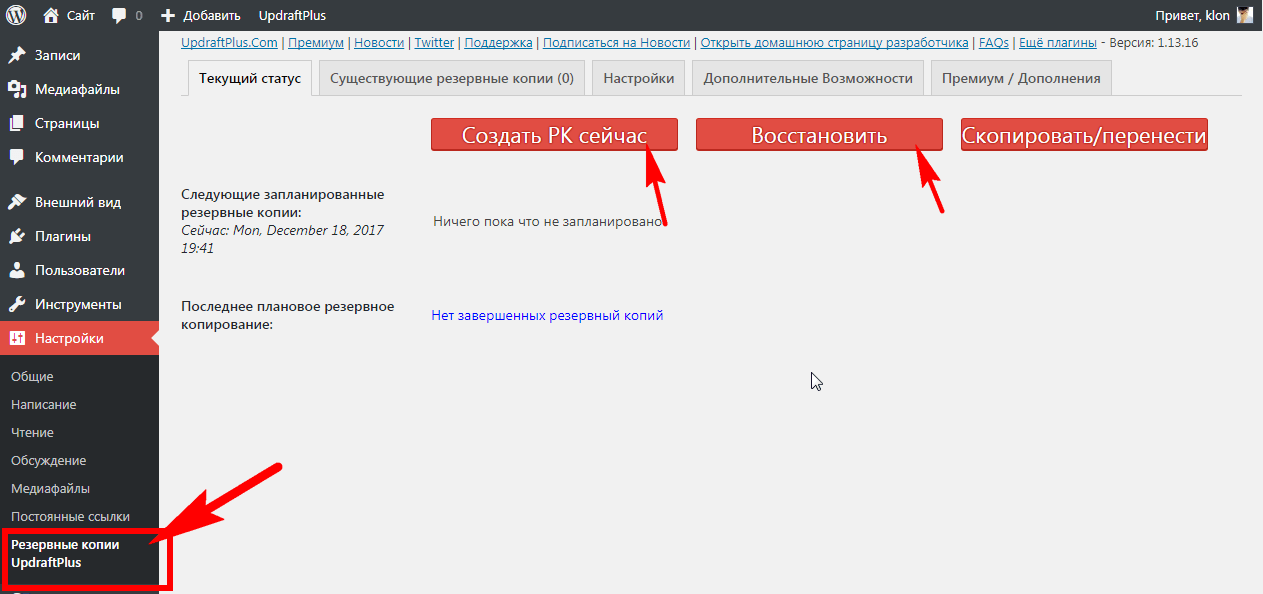The image size is (1263, 594).
Task: Click Создать РК сейчас button
Action: pyautogui.click(x=554, y=135)
